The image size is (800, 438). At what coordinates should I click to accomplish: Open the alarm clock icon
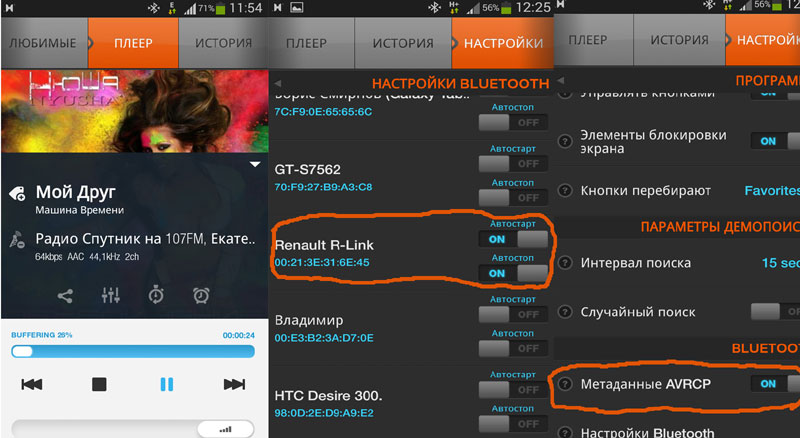(201, 295)
